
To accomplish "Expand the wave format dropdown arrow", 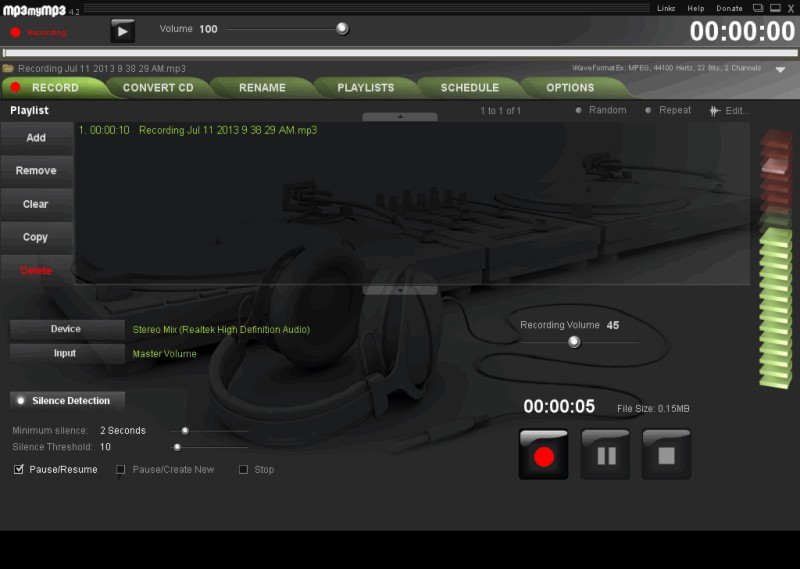I will pyautogui.click(x=781, y=69).
